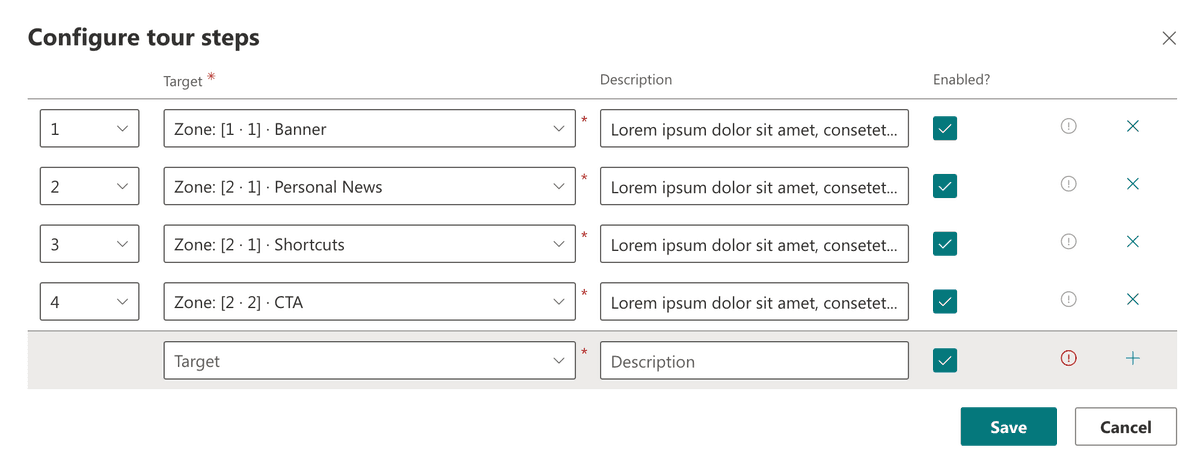Click red error icon in new row
The height and width of the screenshot is (461, 1200).
click(1068, 358)
